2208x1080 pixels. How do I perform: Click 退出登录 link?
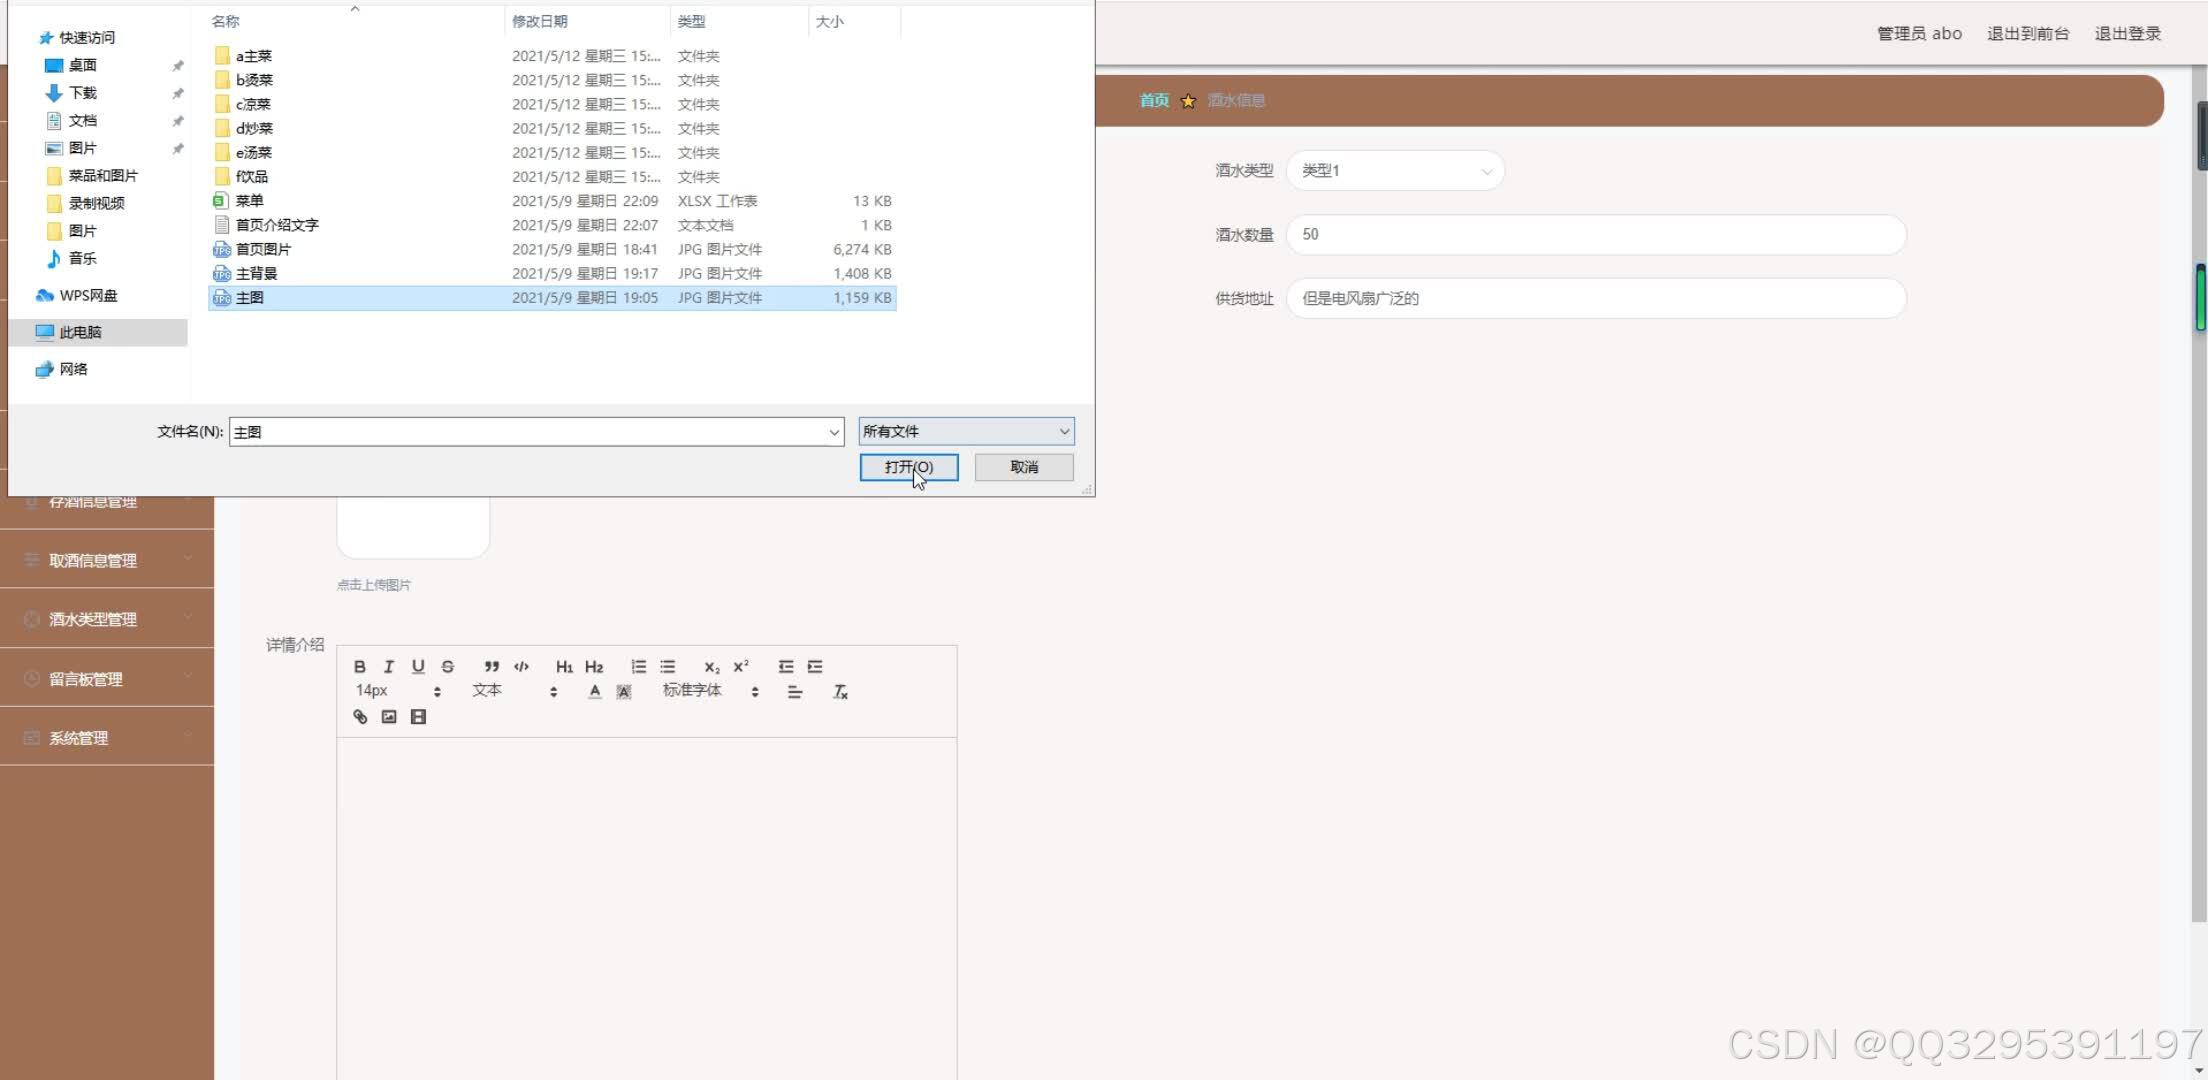(2128, 33)
